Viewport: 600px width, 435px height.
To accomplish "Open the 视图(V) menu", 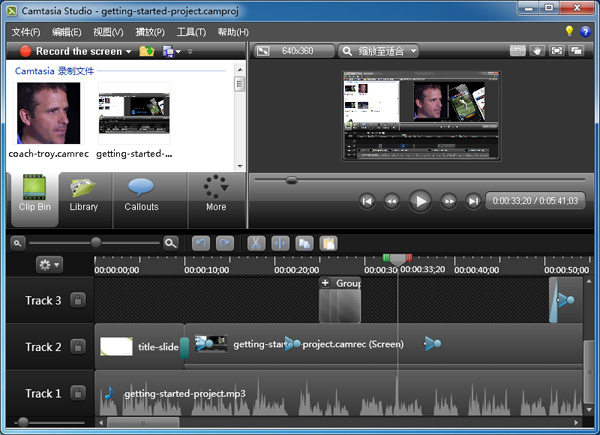I will [x=108, y=32].
